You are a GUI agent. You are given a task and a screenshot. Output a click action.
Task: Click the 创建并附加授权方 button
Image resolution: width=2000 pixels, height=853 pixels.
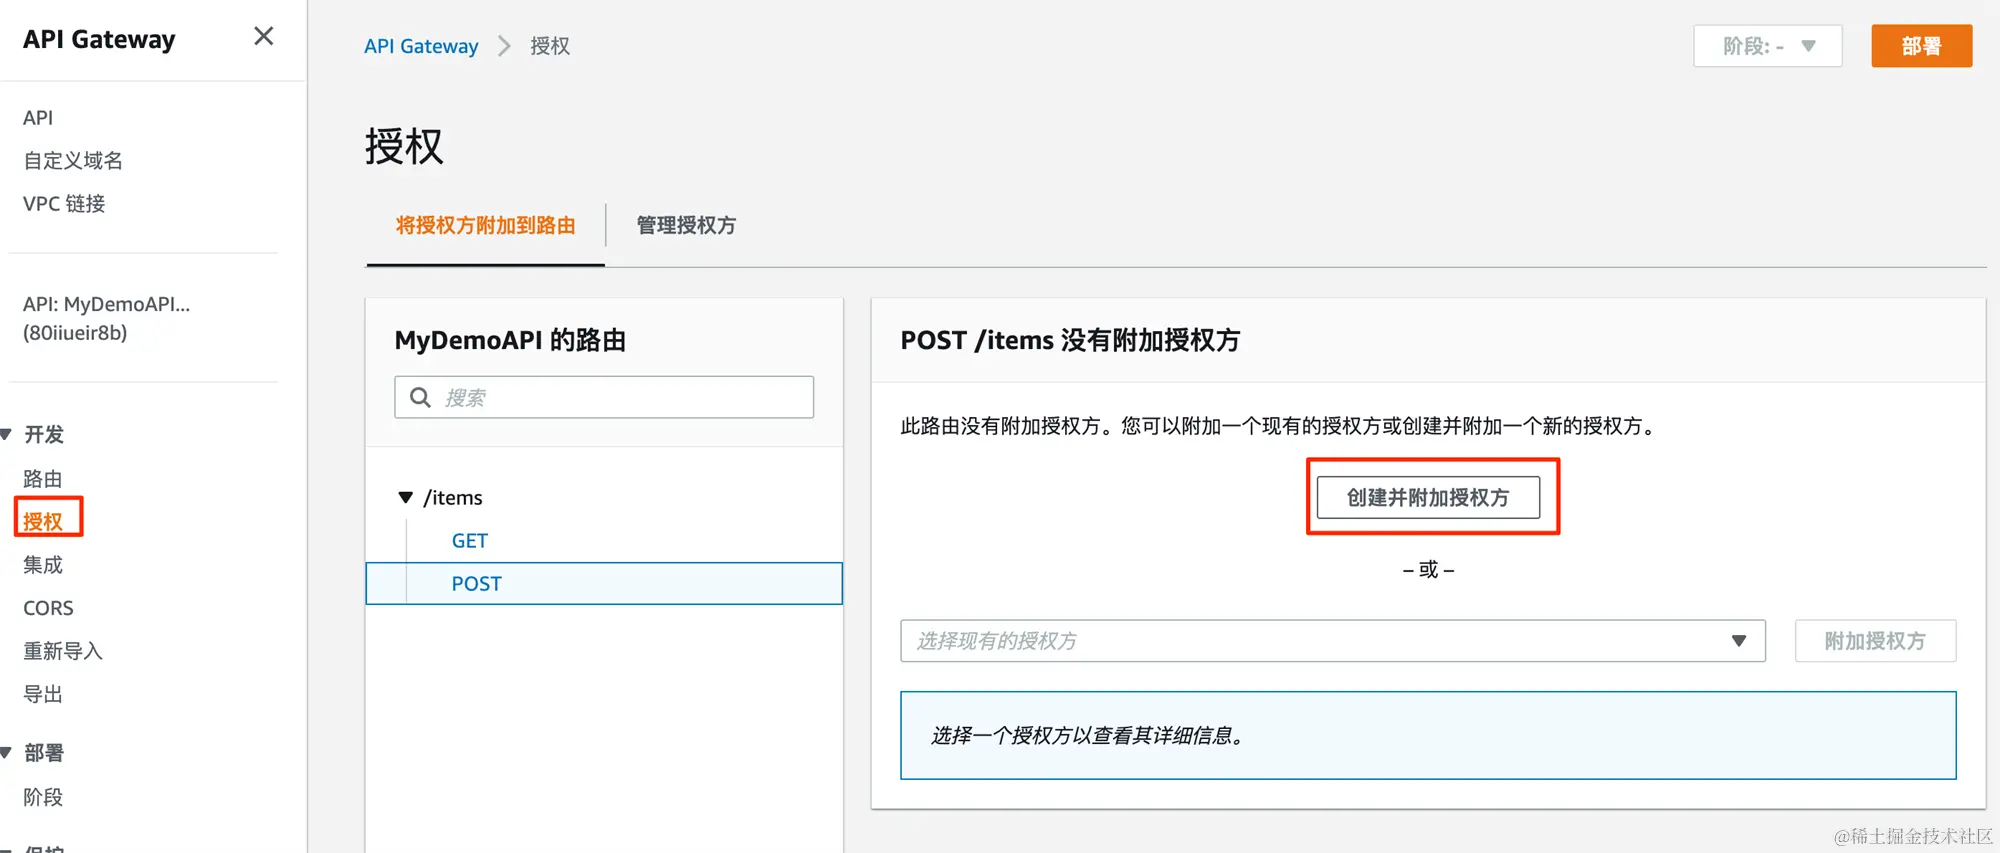pyautogui.click(x=1428, y=497)
